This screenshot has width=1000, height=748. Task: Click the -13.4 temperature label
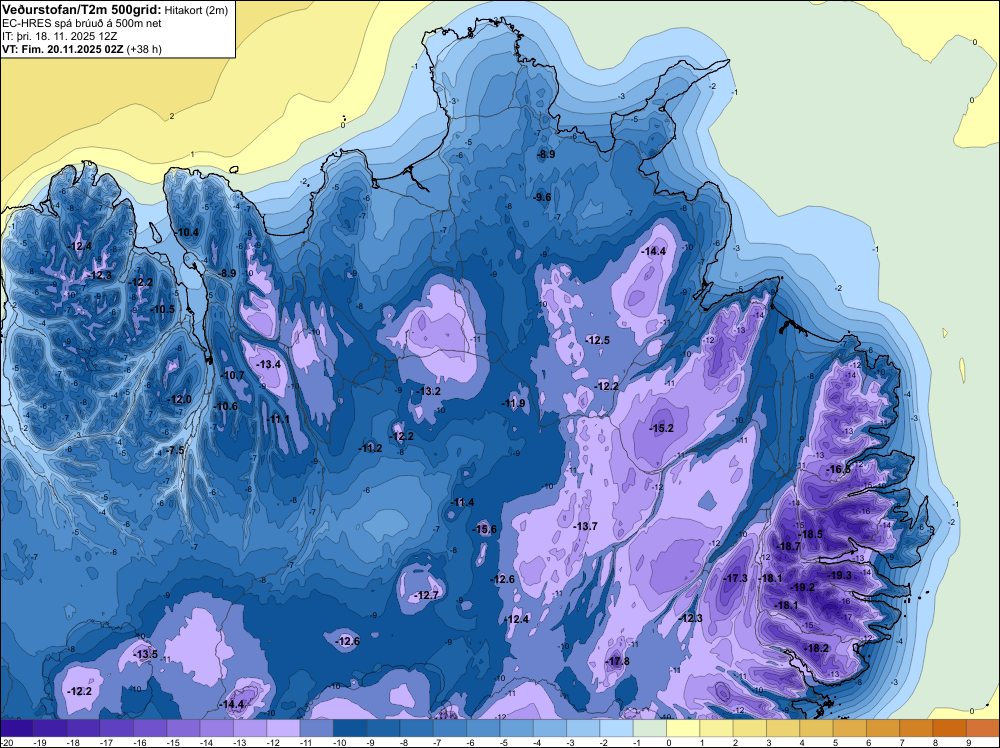tap(268, 364)
